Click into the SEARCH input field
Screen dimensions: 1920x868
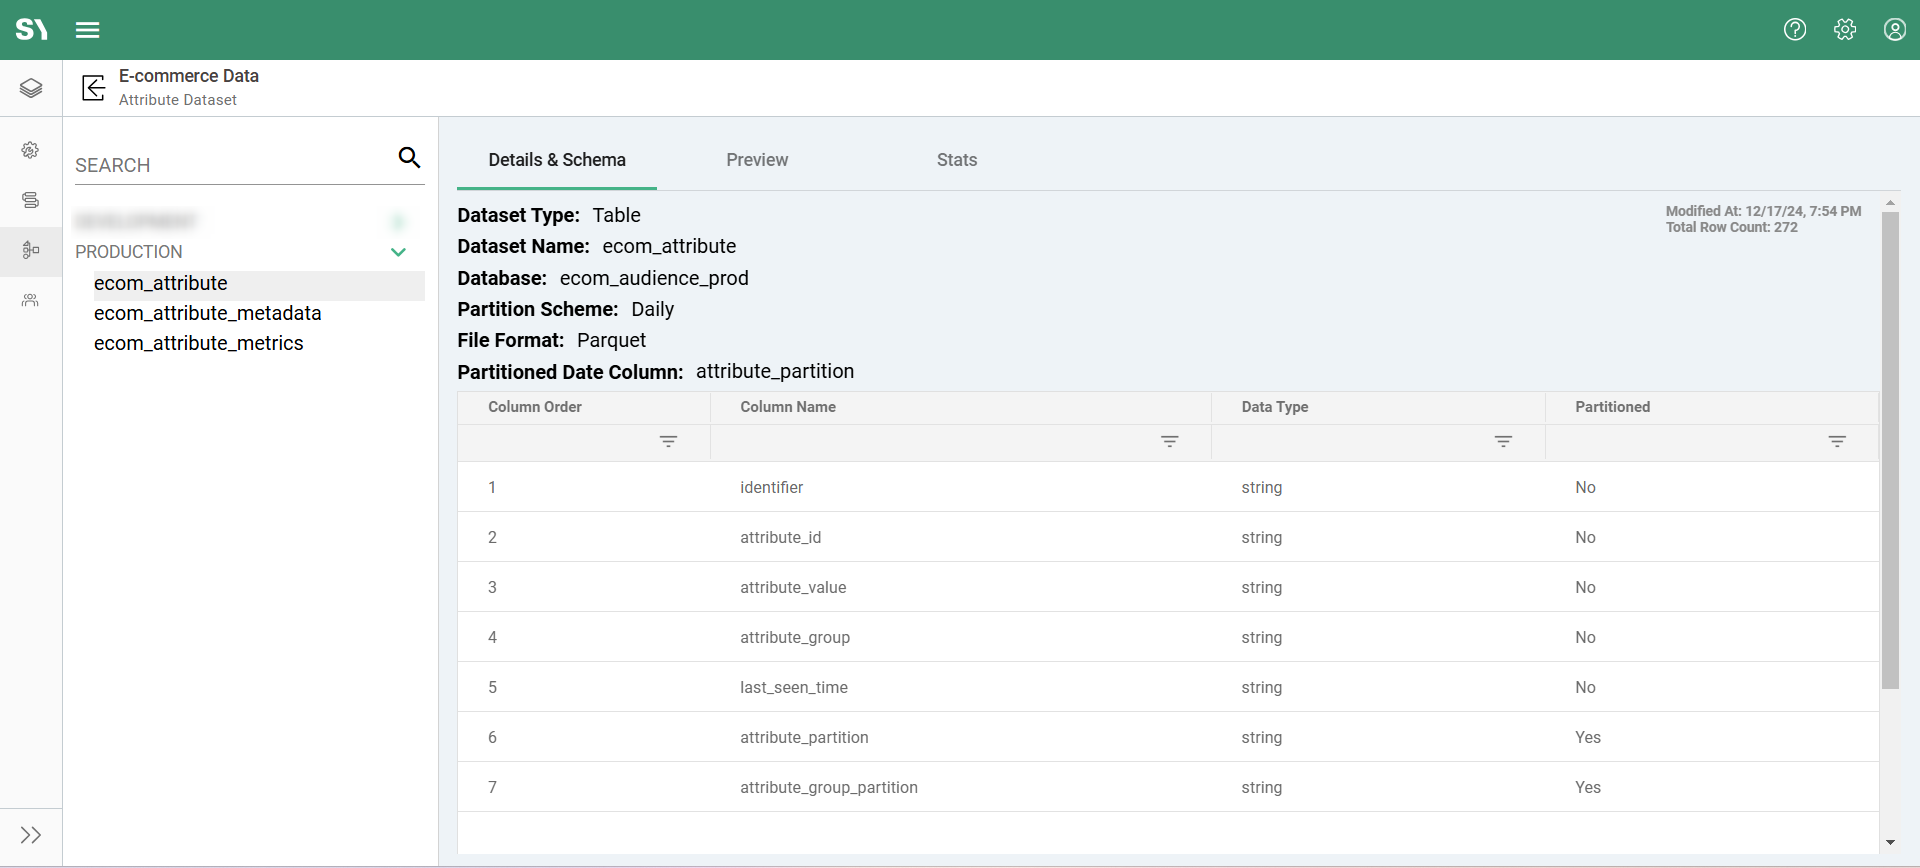[x=230, y=165]
